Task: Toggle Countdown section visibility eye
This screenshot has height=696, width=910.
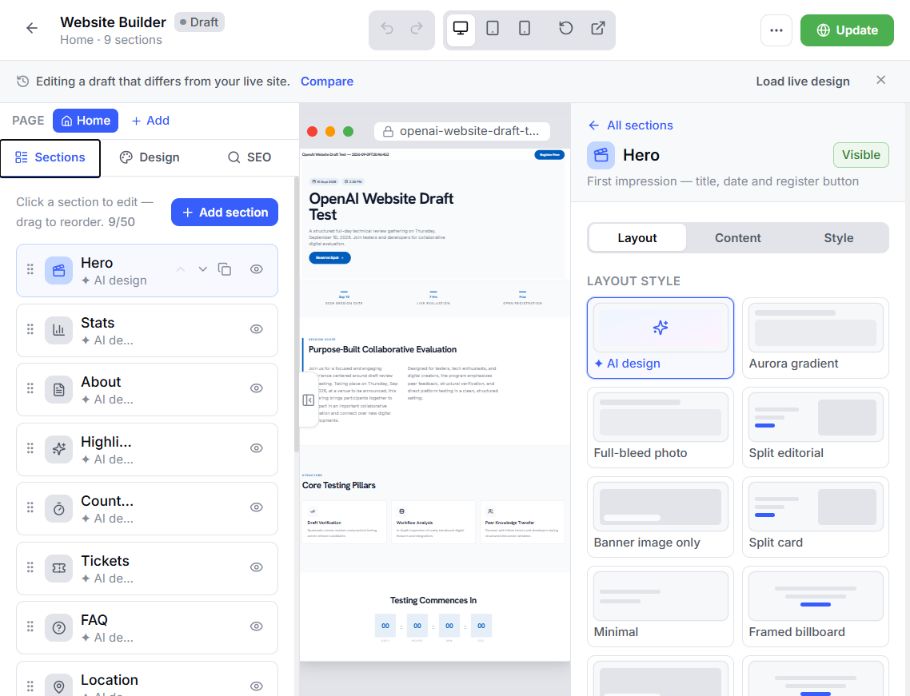Action: 257,507
